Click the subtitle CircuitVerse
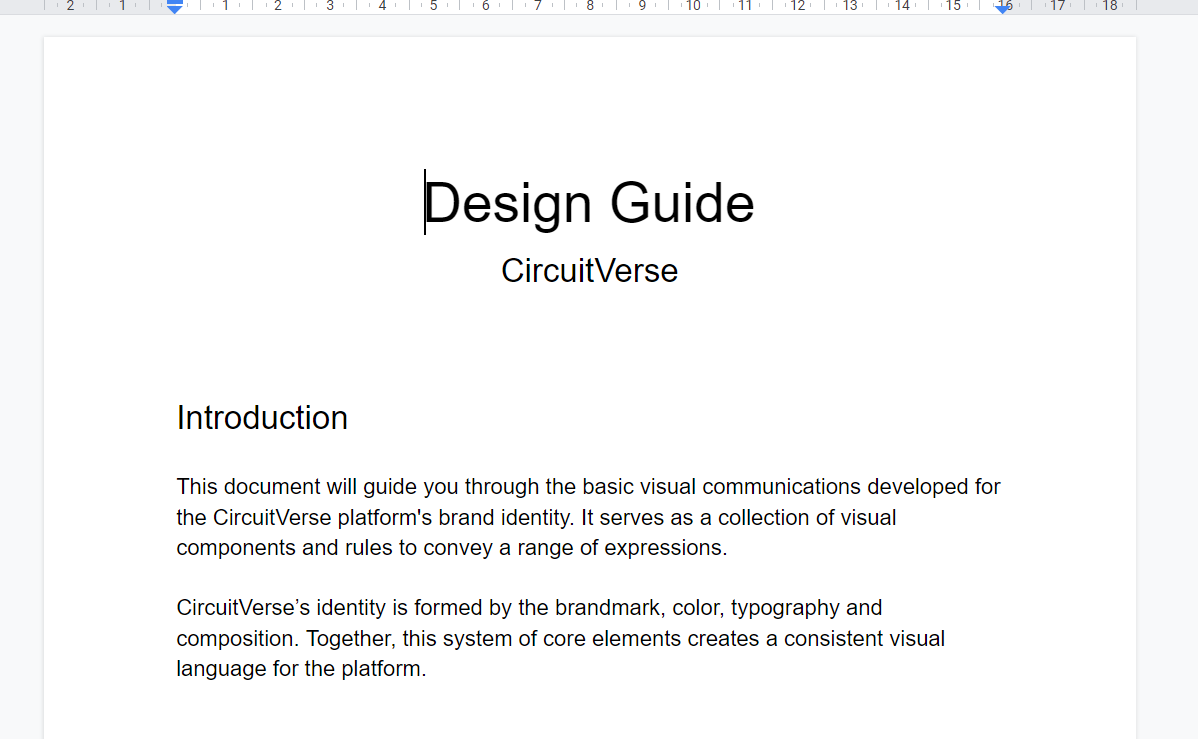Screen dimensions: 1198x739 [589, 270]
